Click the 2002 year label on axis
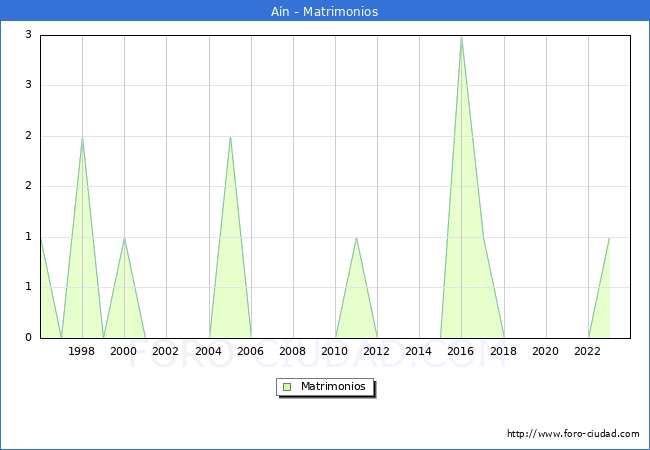 coord(166,351)
